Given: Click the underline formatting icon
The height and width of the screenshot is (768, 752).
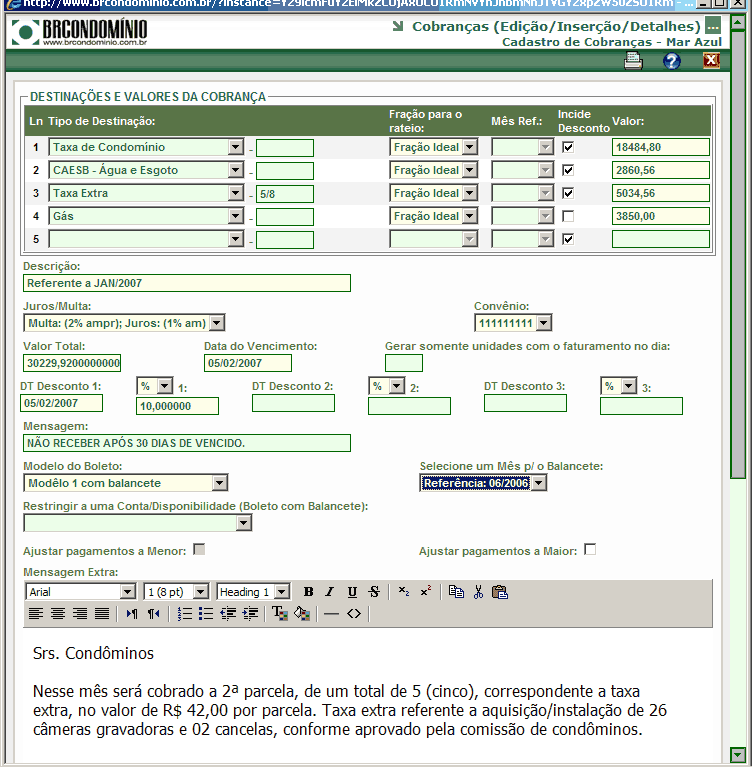Looking at the screenshot, I should (x=352, y=592).
